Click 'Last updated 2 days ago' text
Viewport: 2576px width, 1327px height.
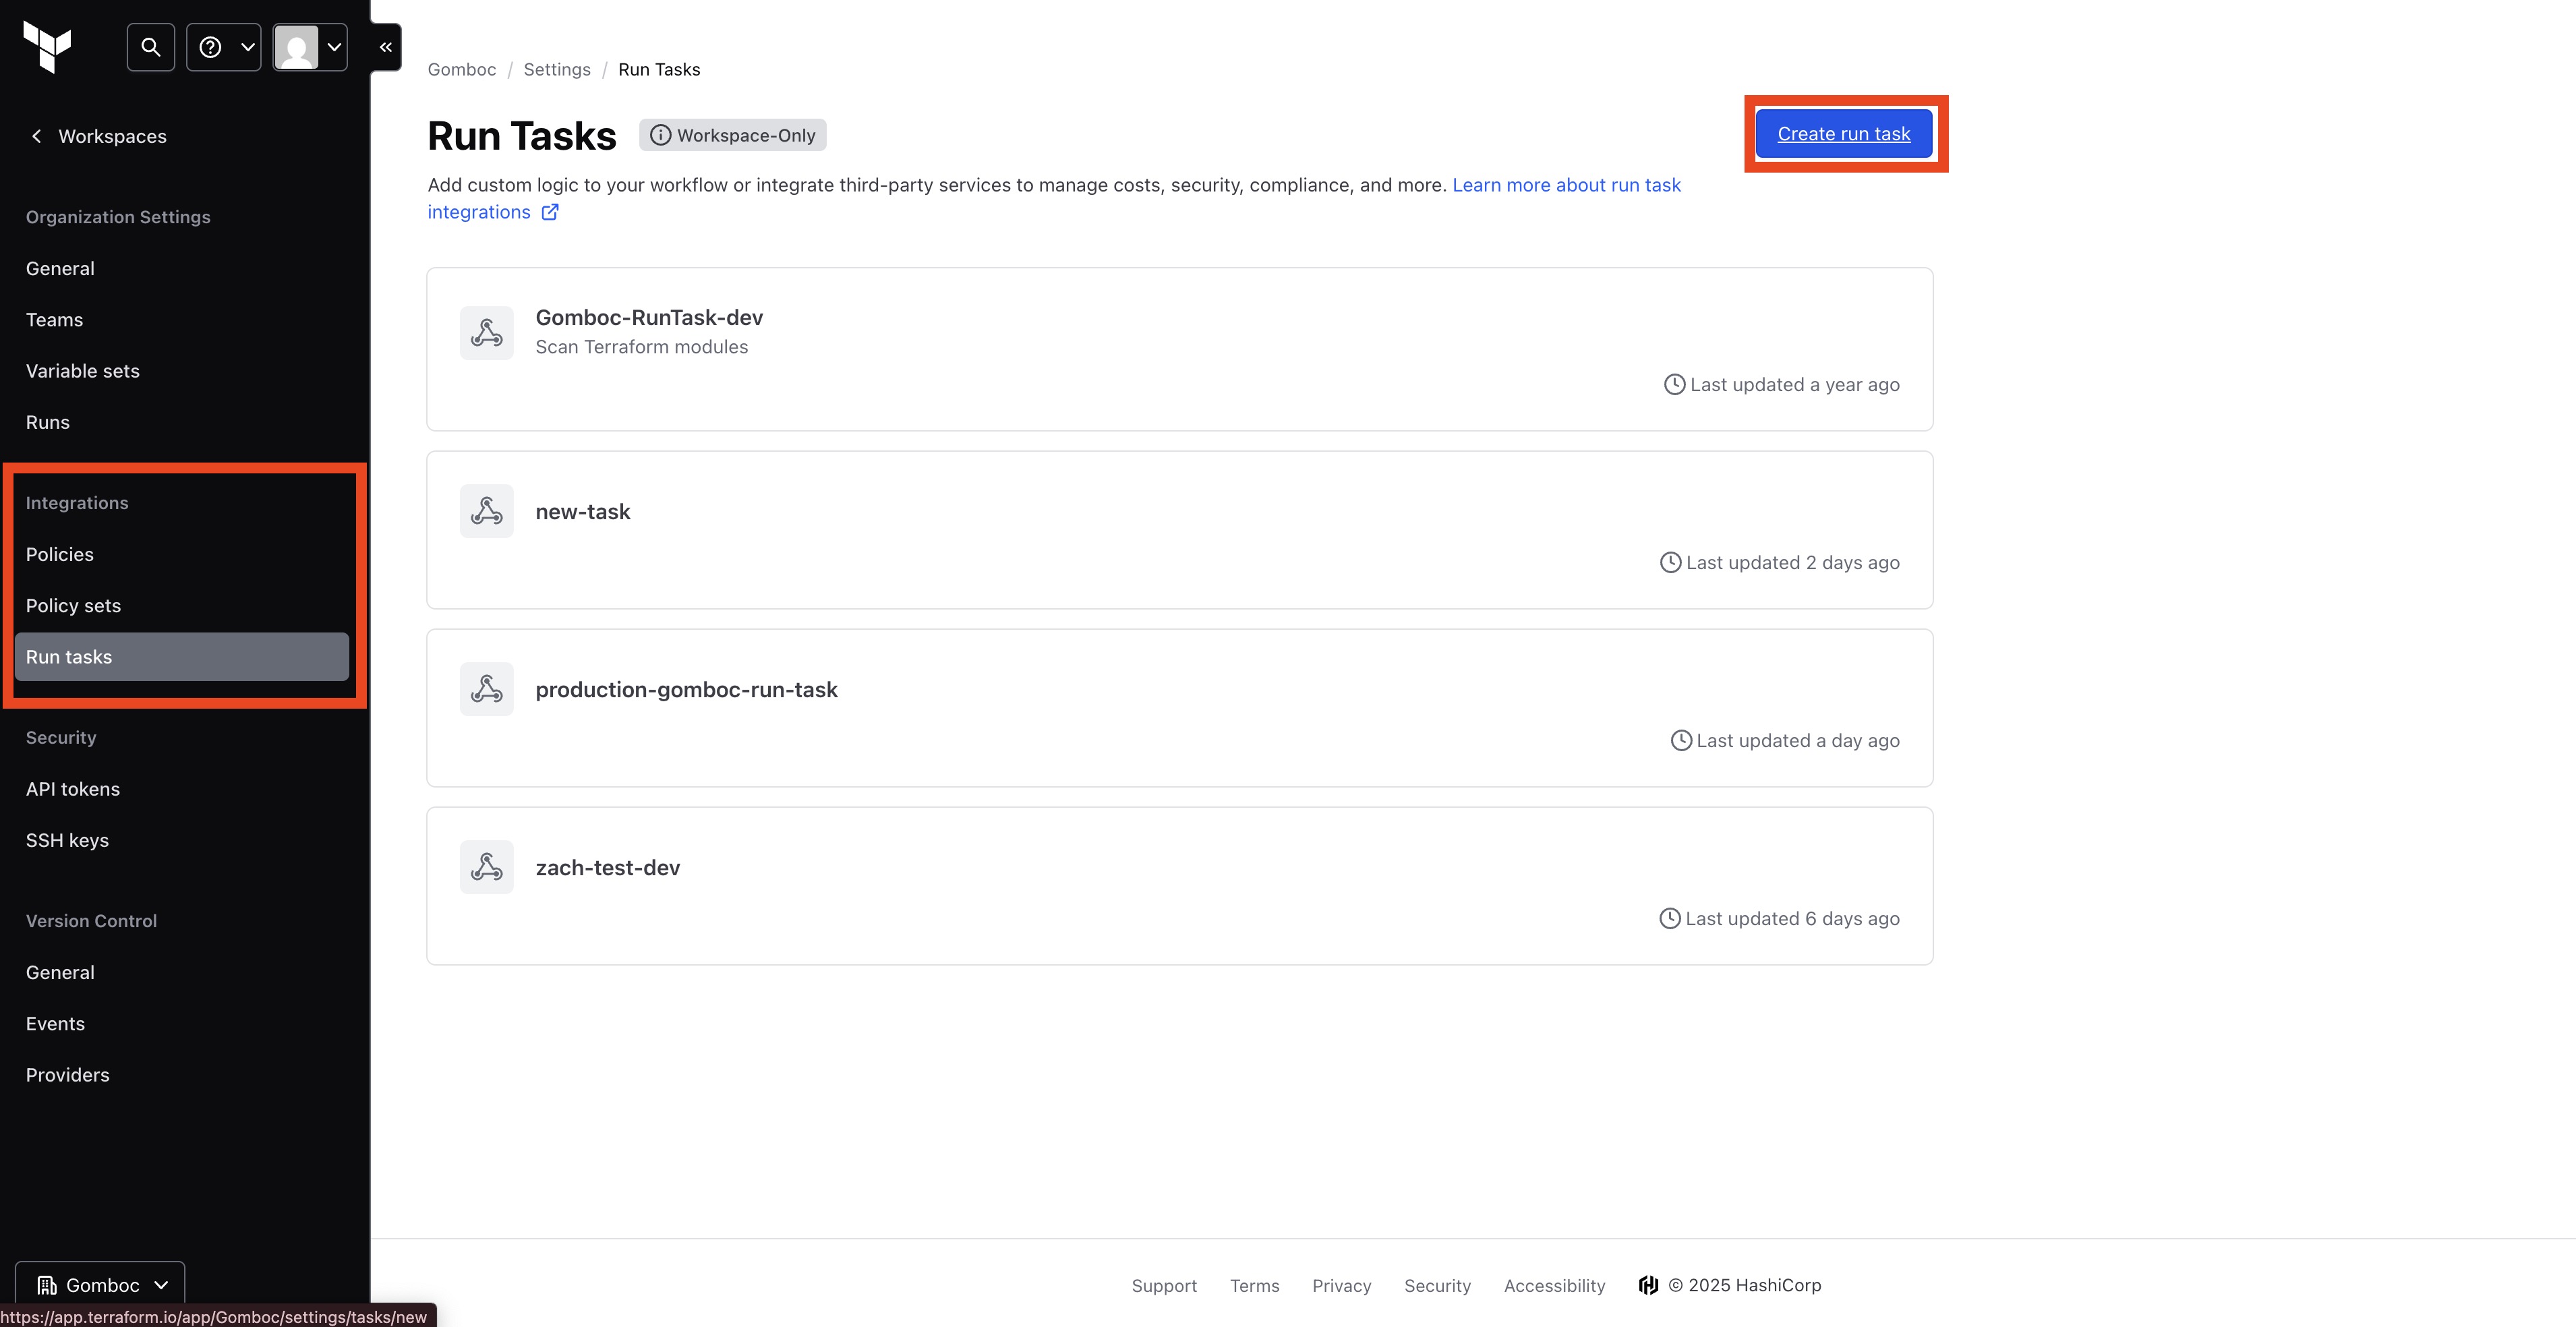pyautogui.click(x=1793, y=562)
